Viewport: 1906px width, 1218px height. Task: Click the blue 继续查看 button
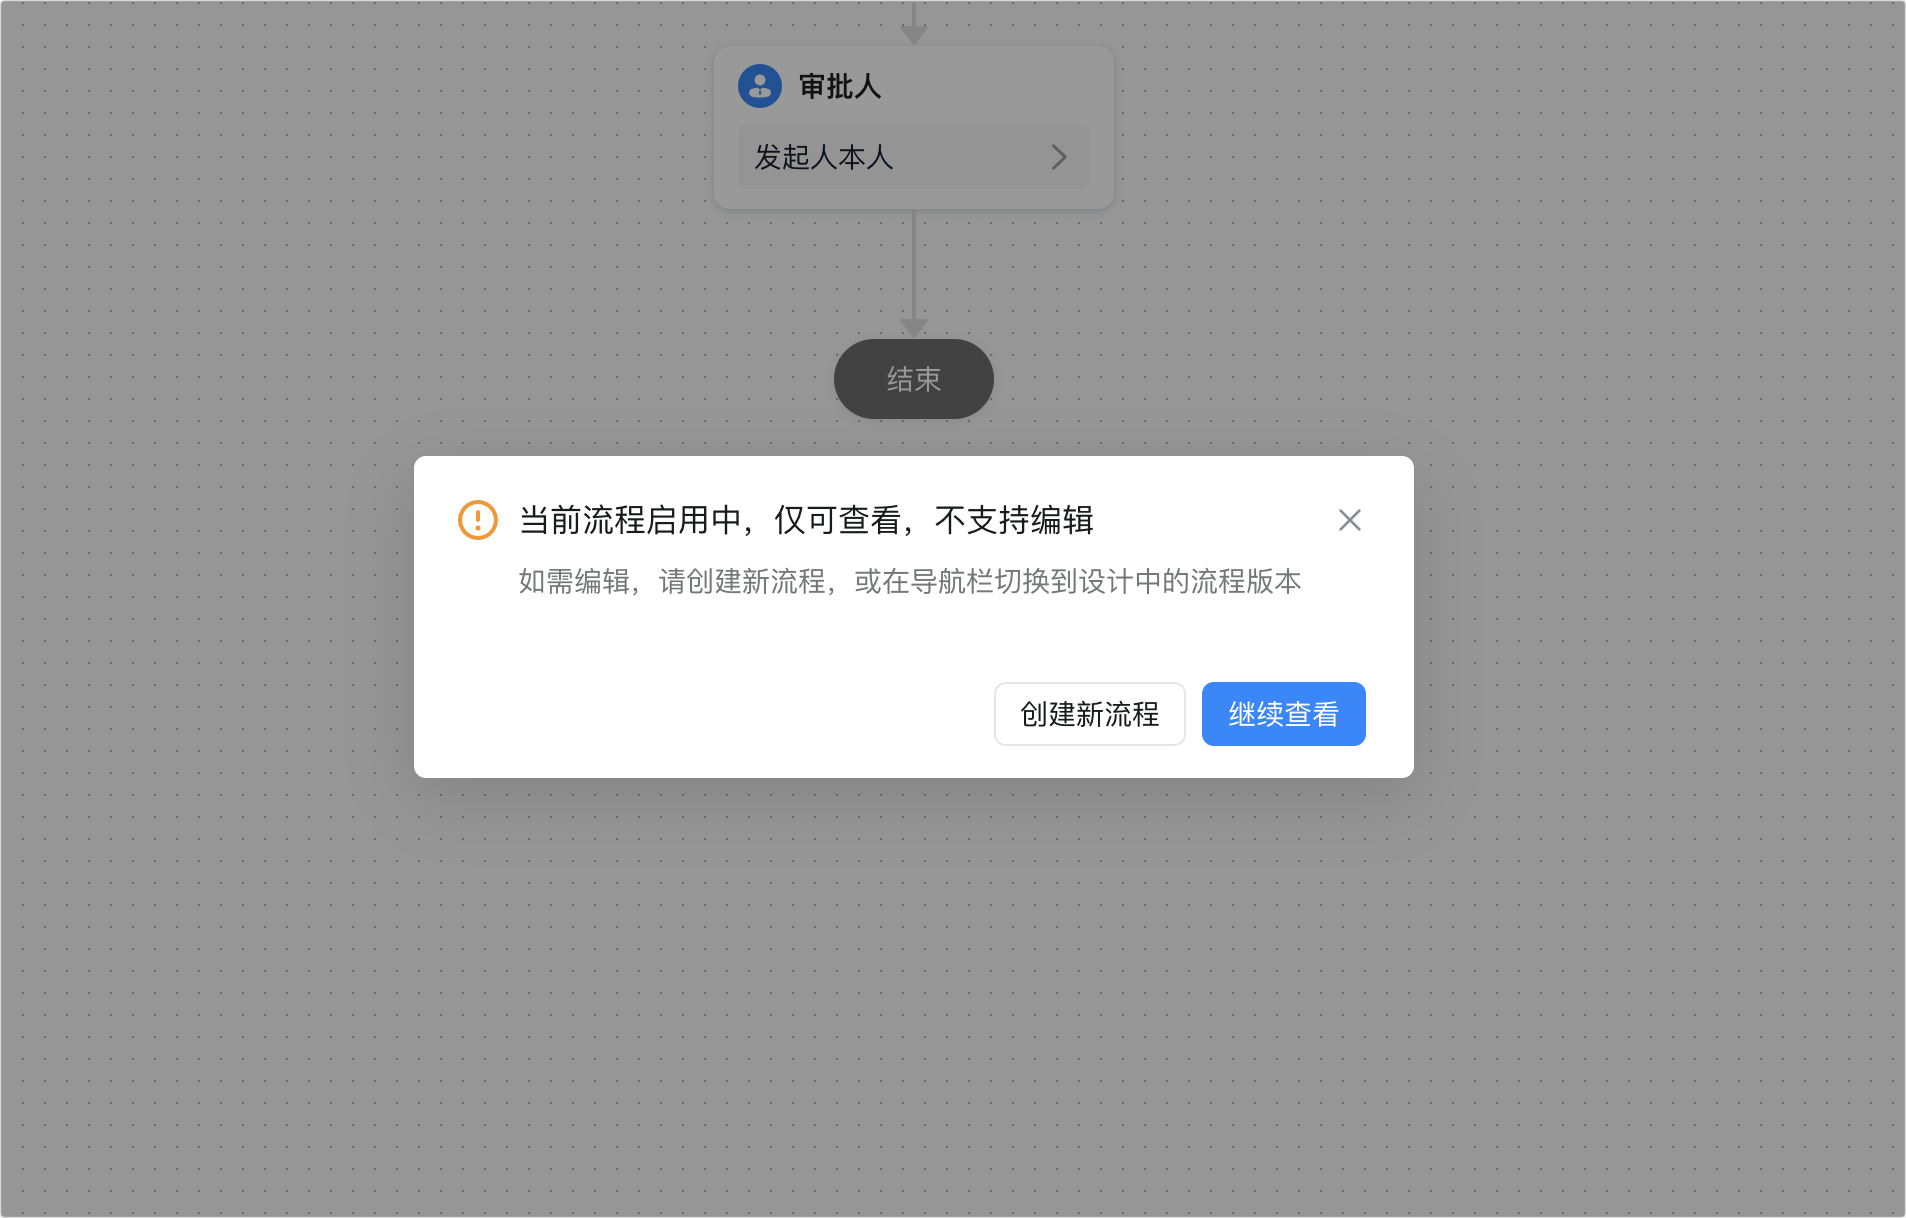pyautogui.click(x=1284, y=714)
